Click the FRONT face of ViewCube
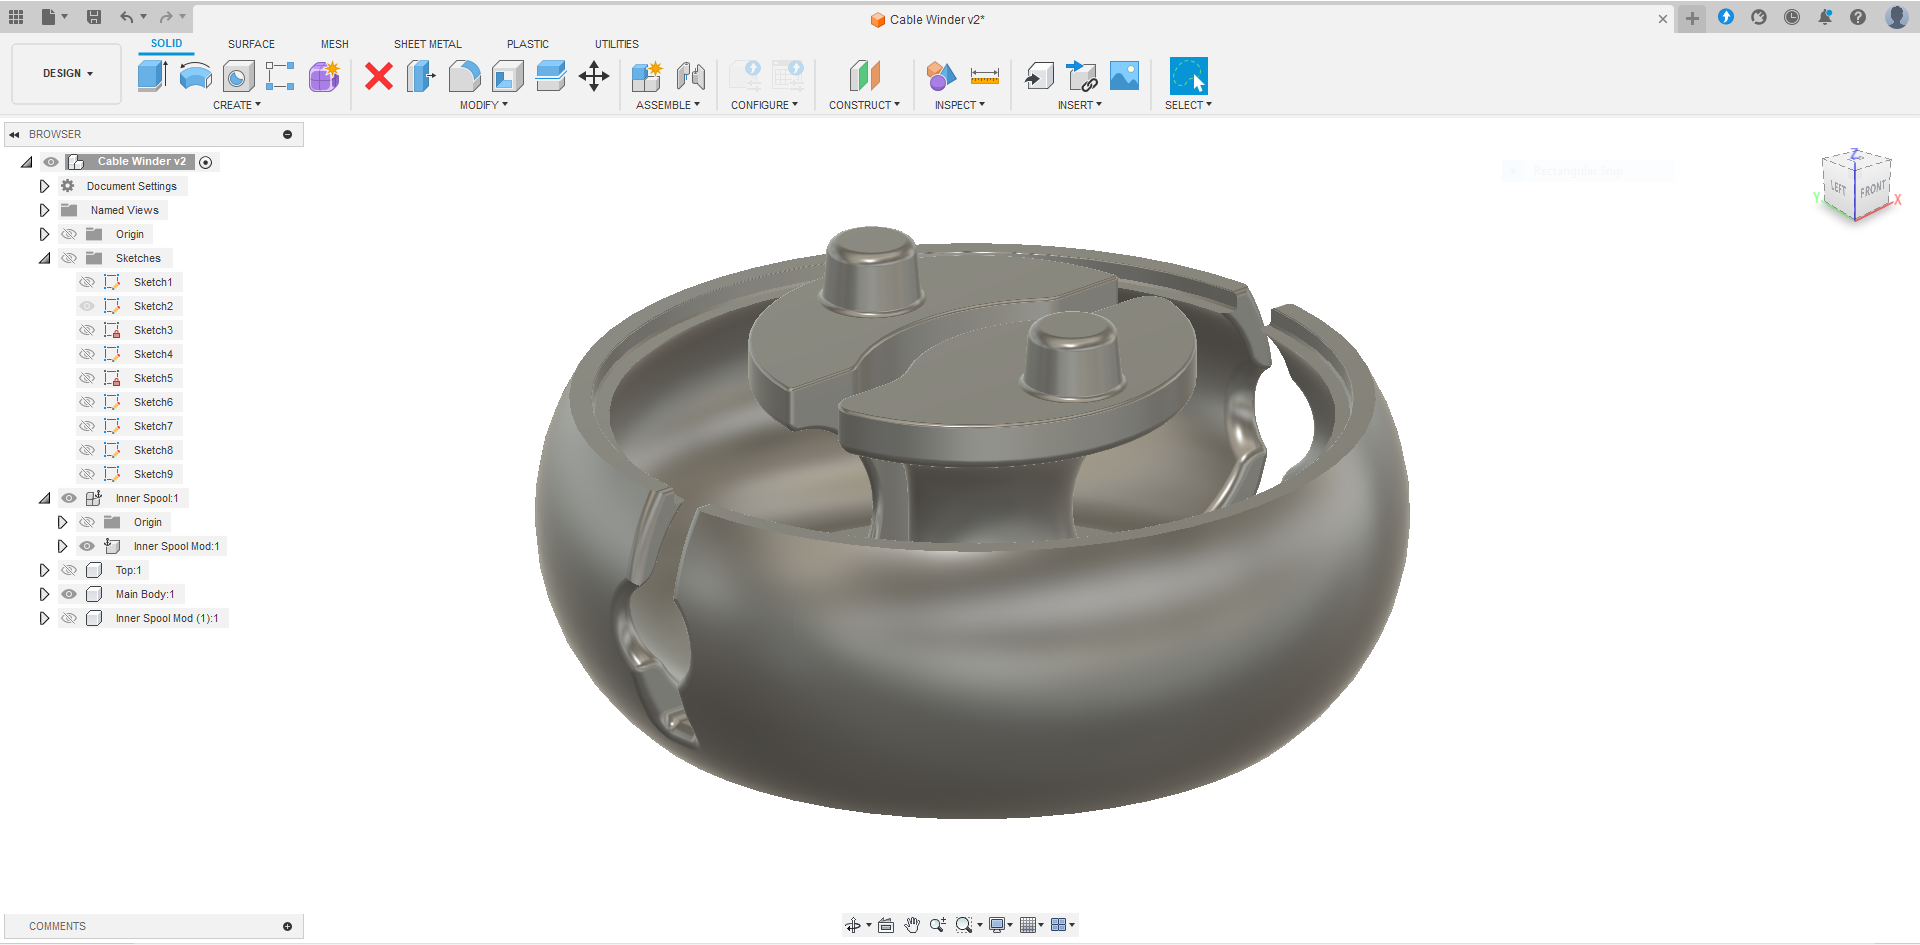1920x945 pixels. [1872, 189]
